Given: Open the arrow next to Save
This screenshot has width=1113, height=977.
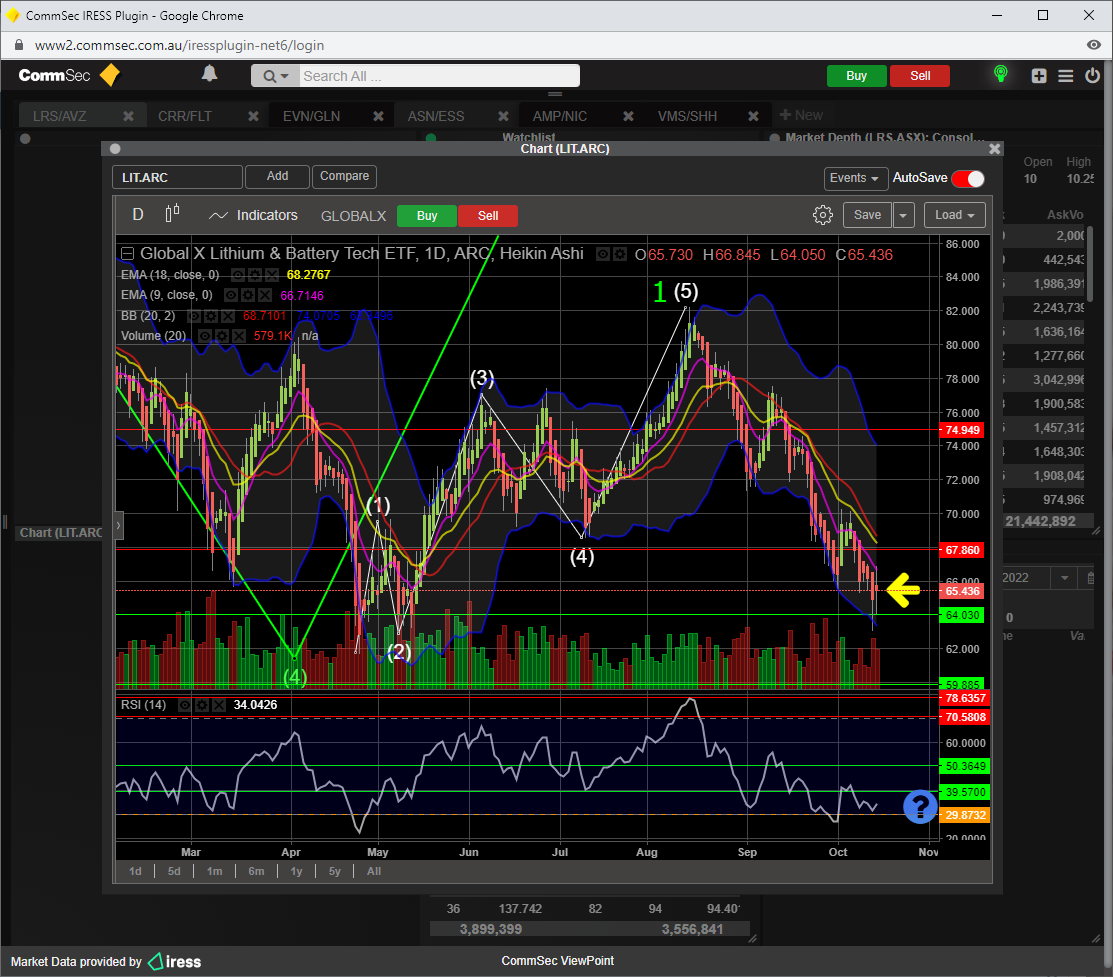Looking at the screenshot, I should pyautogui.click(x=903, y=215).
